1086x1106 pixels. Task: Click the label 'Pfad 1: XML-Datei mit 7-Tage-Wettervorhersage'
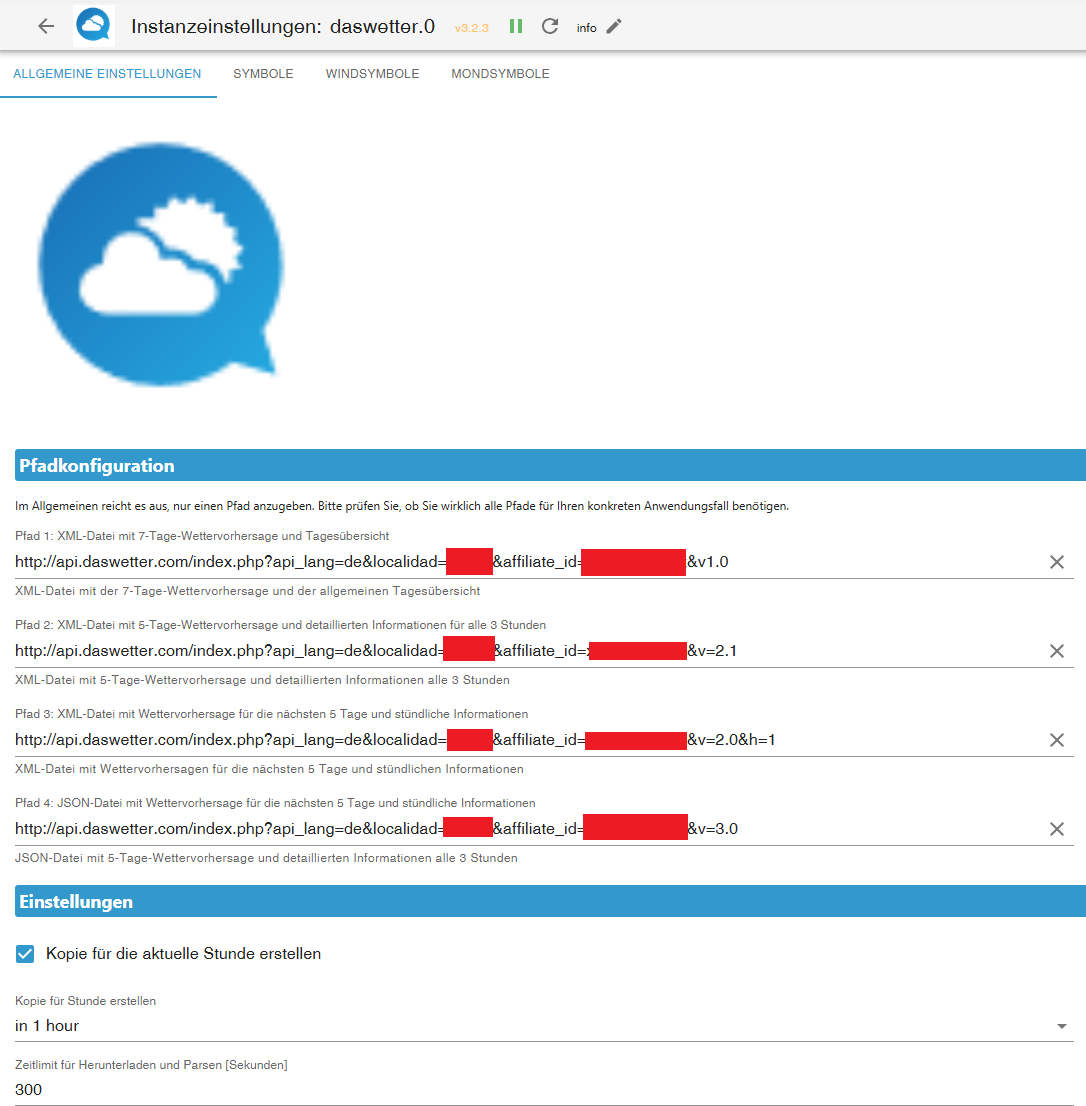[202, 536]
